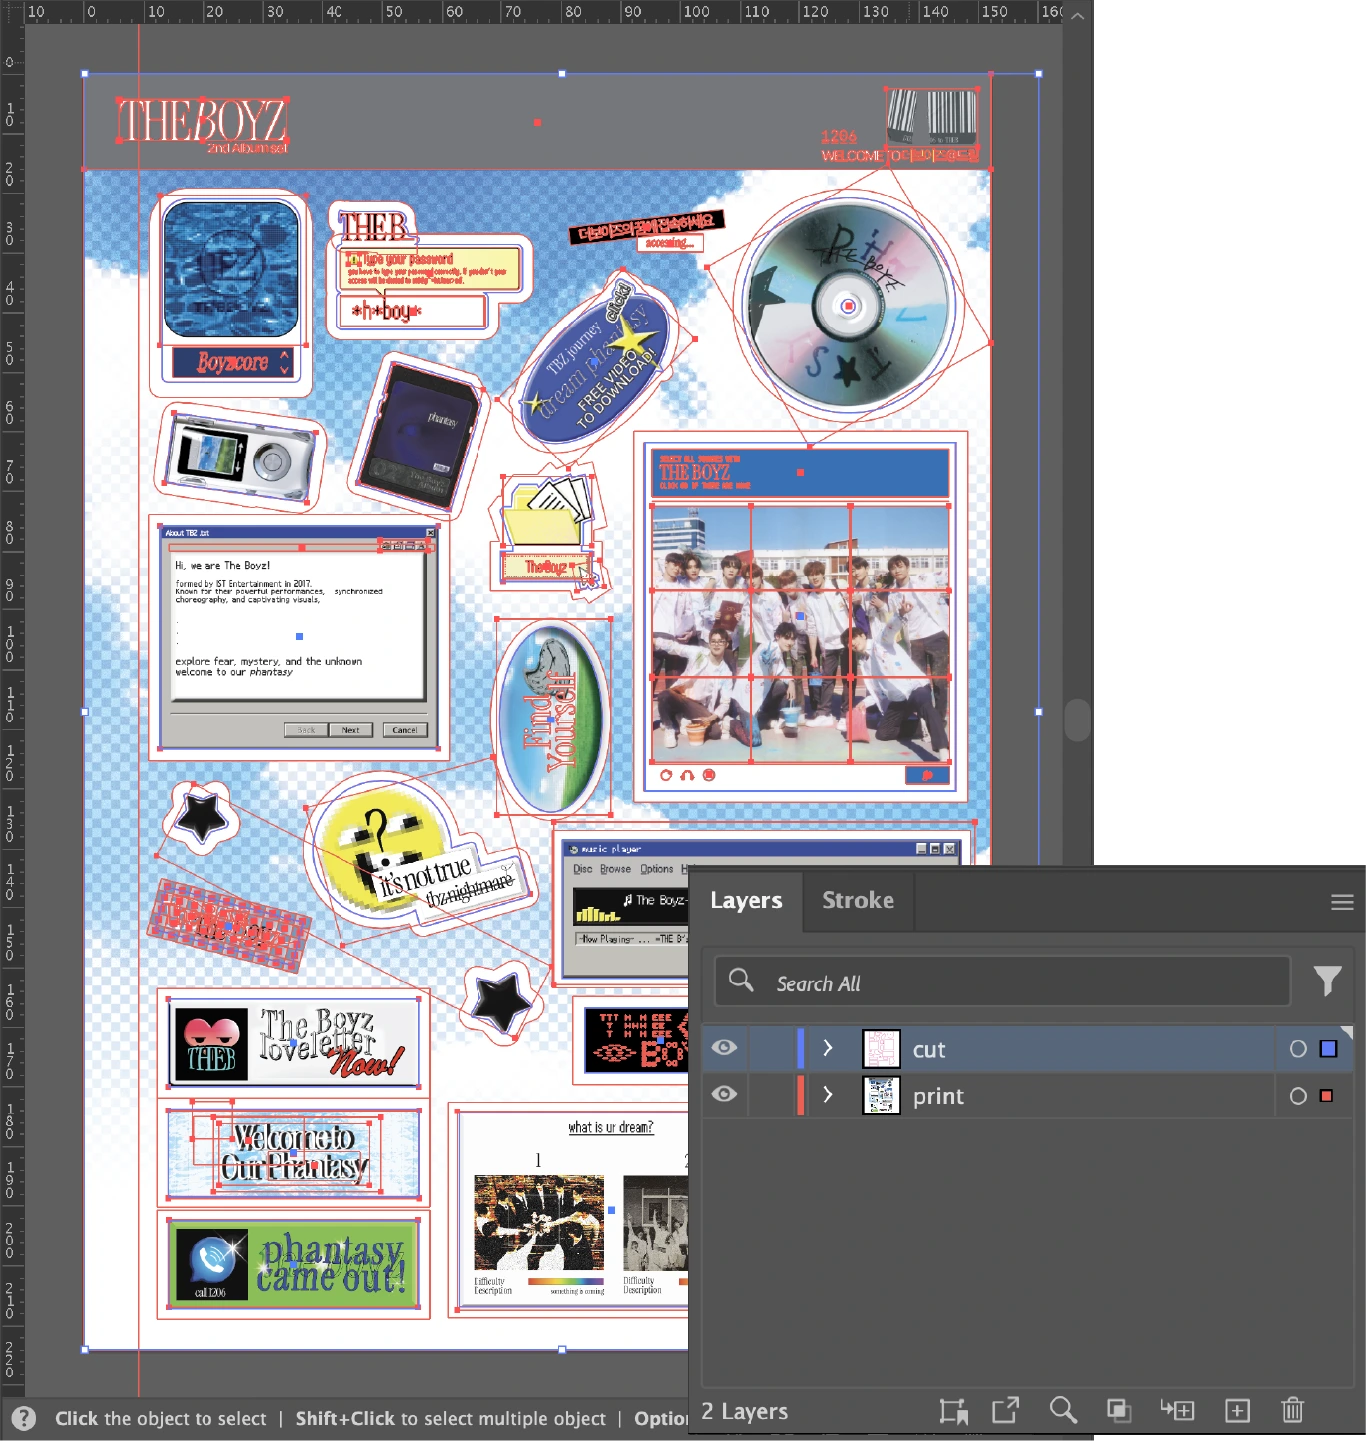Hide the cut layer using its eye
The height and width of the screenshot is (1441, 1366).
[725, 1048]
